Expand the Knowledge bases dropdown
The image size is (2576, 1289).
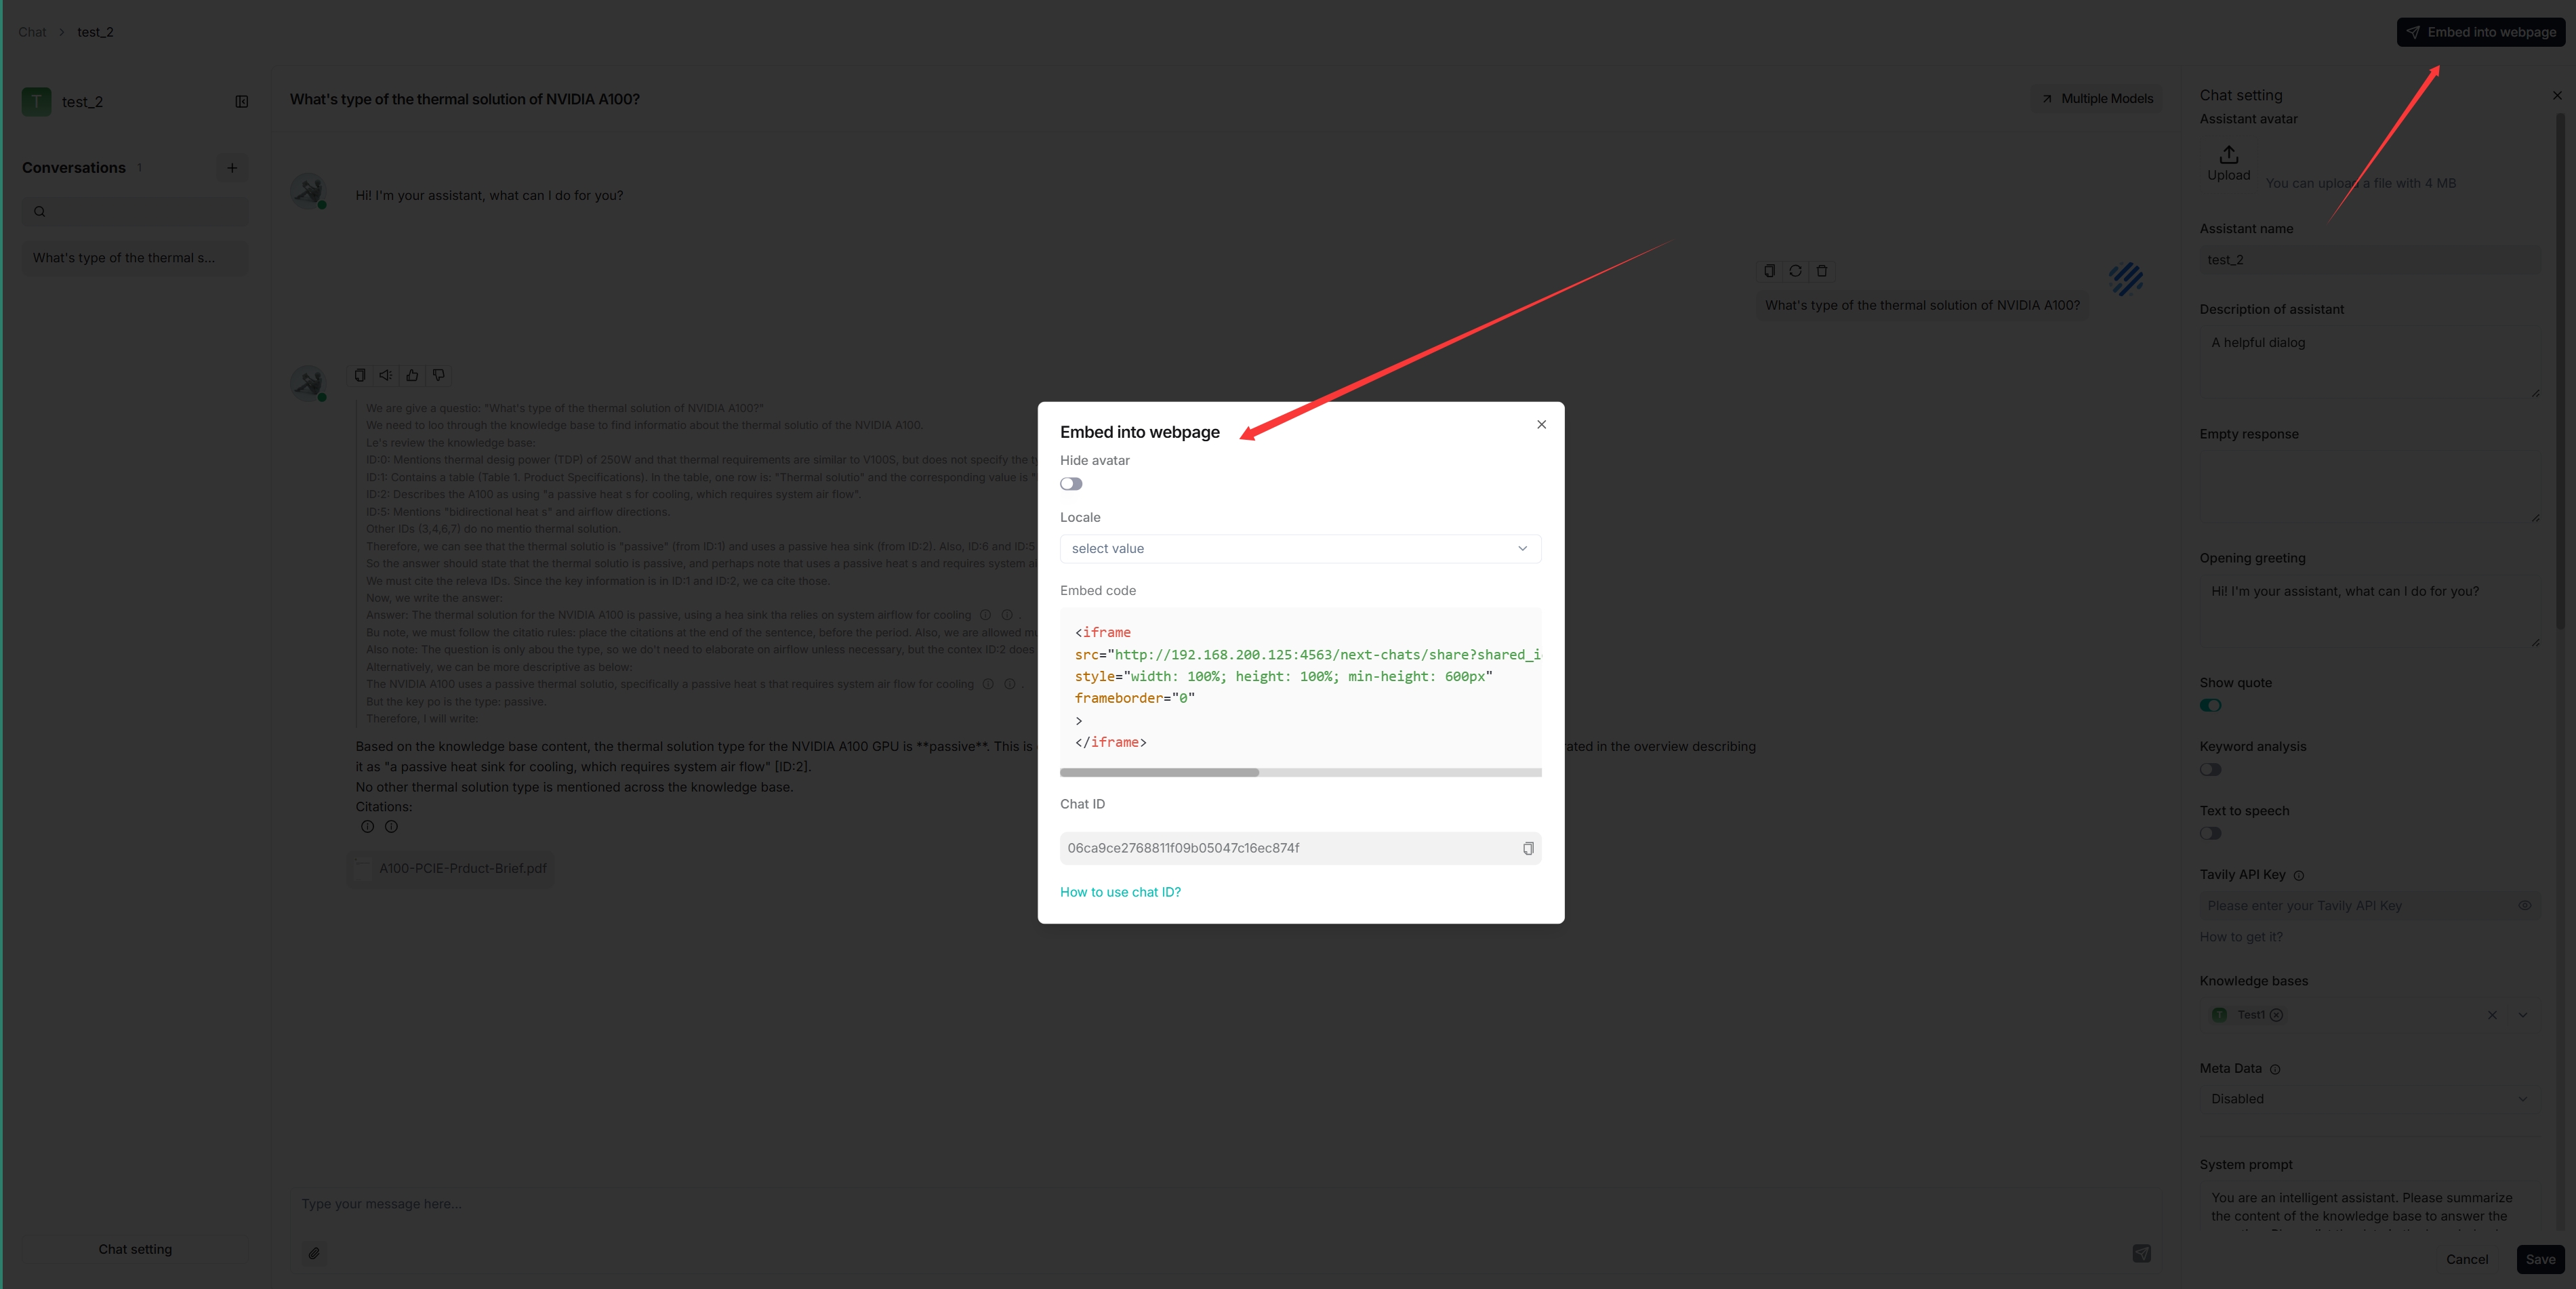point(2522,1015)
